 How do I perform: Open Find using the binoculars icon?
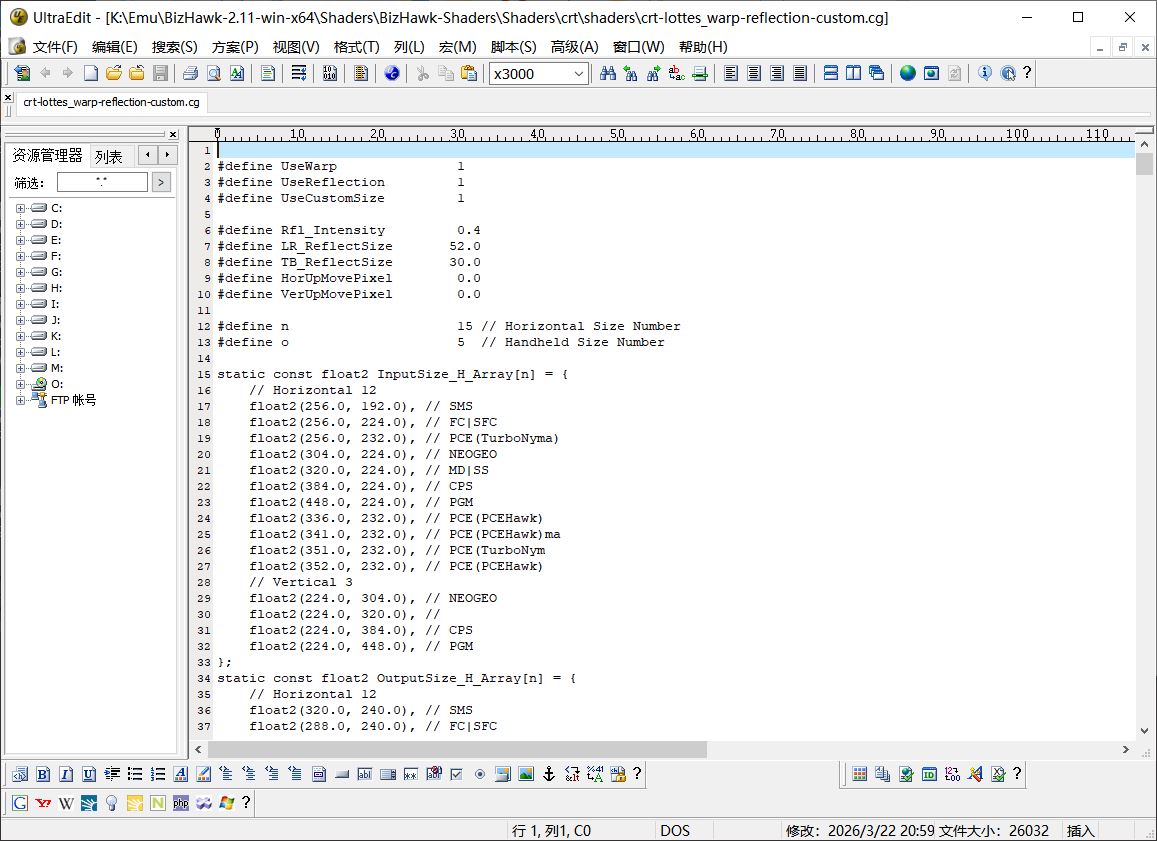607,73
